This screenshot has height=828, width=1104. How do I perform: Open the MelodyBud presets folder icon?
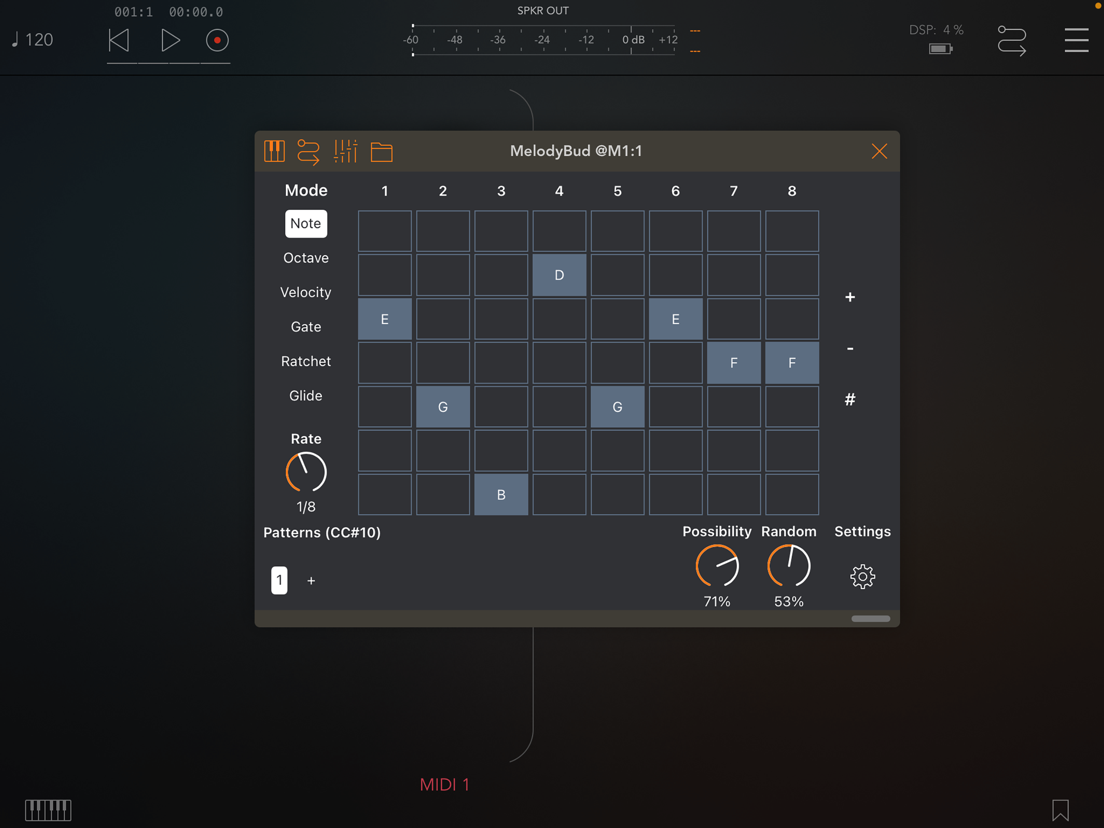(382, 152)
